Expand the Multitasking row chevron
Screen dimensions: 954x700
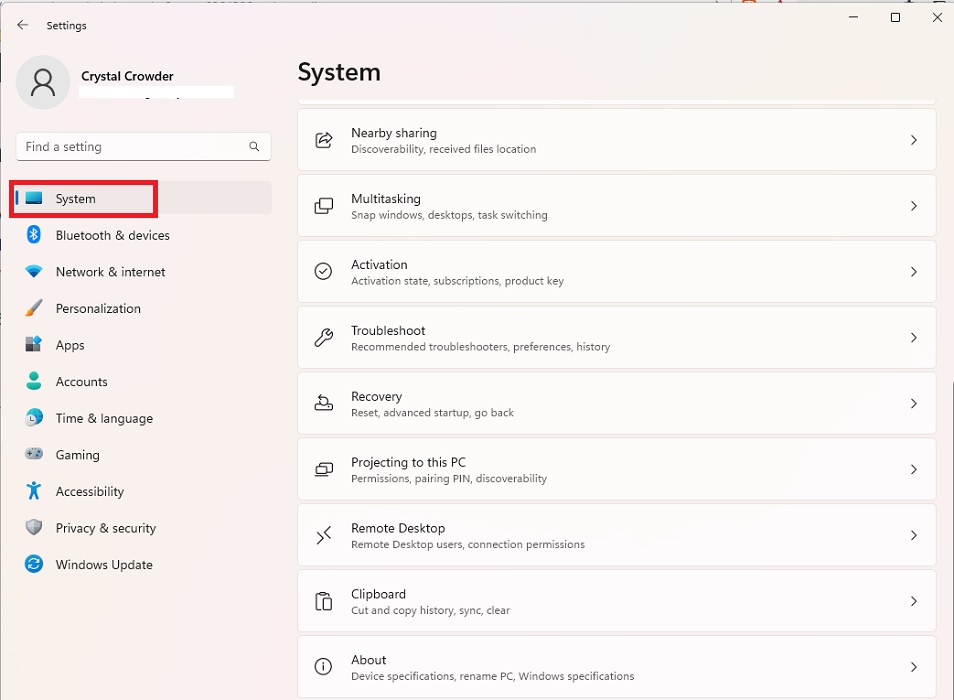tap(913, 205)
